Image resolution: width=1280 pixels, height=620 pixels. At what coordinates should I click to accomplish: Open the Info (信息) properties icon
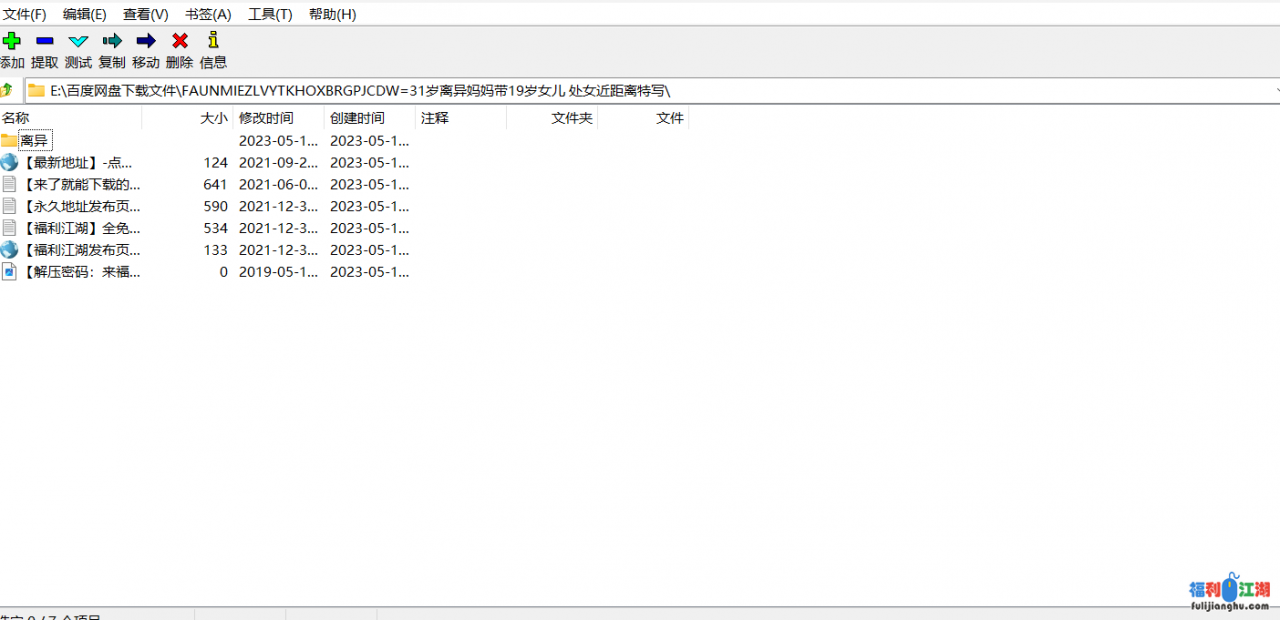tap(213, 41)
